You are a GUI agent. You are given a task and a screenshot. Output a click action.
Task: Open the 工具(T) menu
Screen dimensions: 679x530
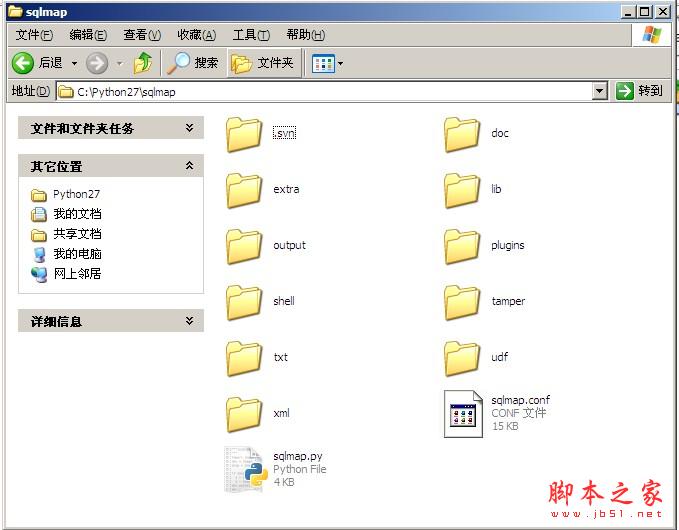251,35
